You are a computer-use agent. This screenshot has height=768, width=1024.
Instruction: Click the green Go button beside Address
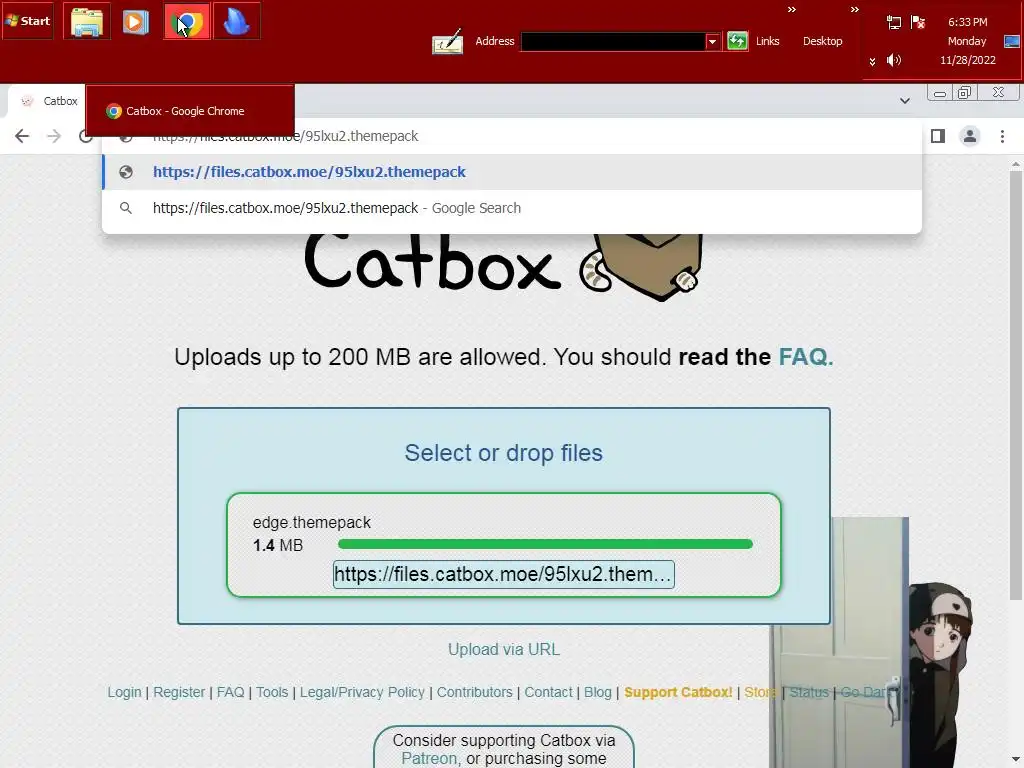coord(737,41)
